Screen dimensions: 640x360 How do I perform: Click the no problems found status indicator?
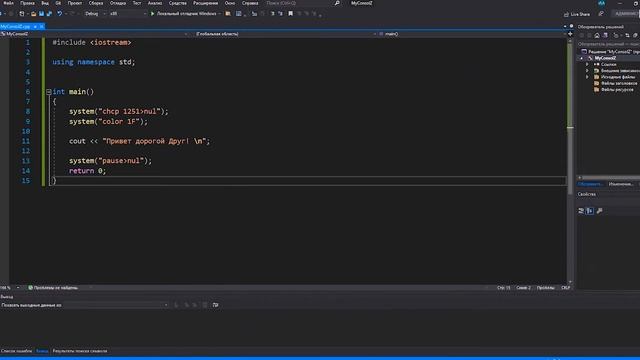tap(53, 288)
